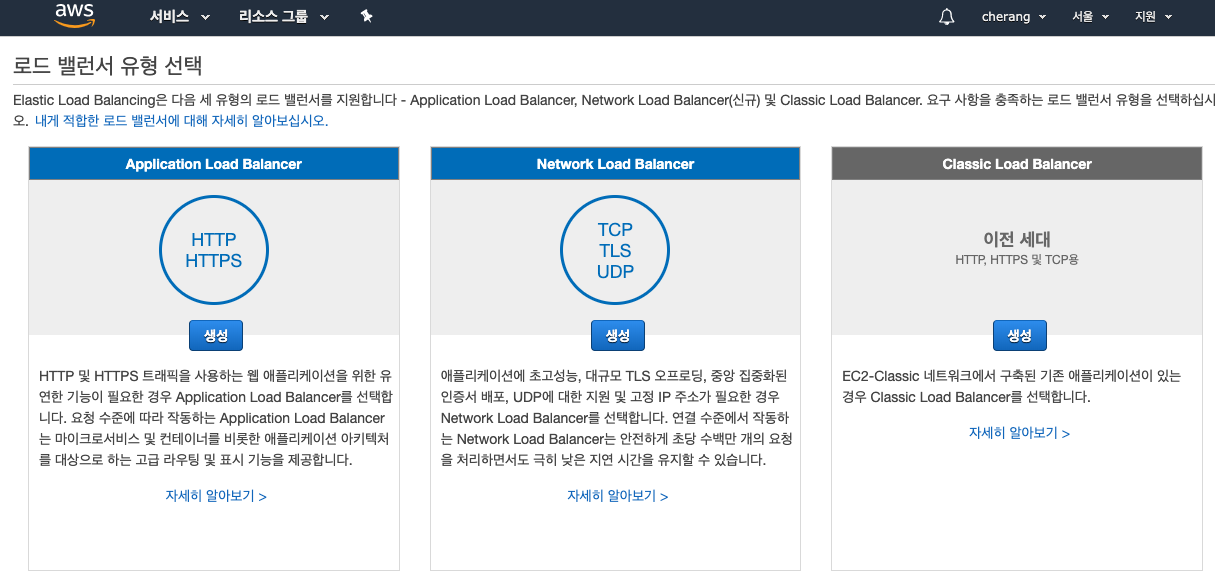The height and width of the screenshot is (580, 1215).
Task: Open the 서울 region dropdown
Action: (1091, 17)
